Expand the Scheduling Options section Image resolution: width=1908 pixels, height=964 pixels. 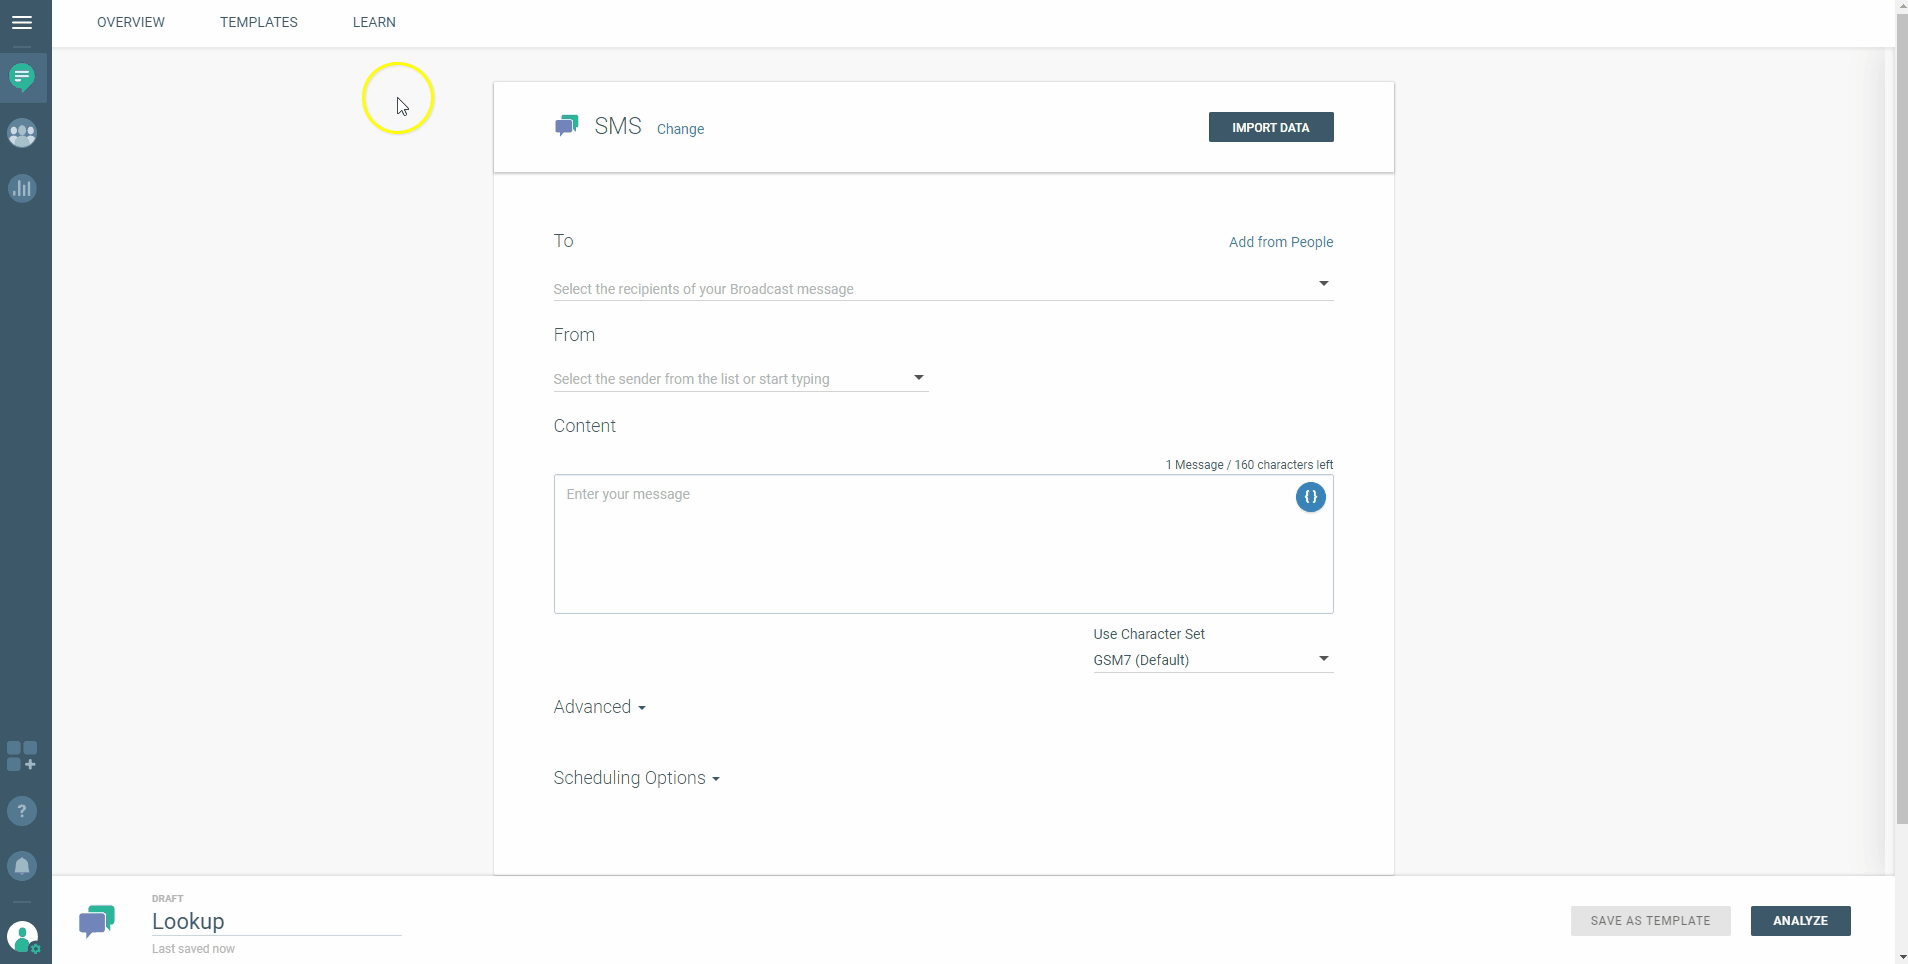point(636,778)
